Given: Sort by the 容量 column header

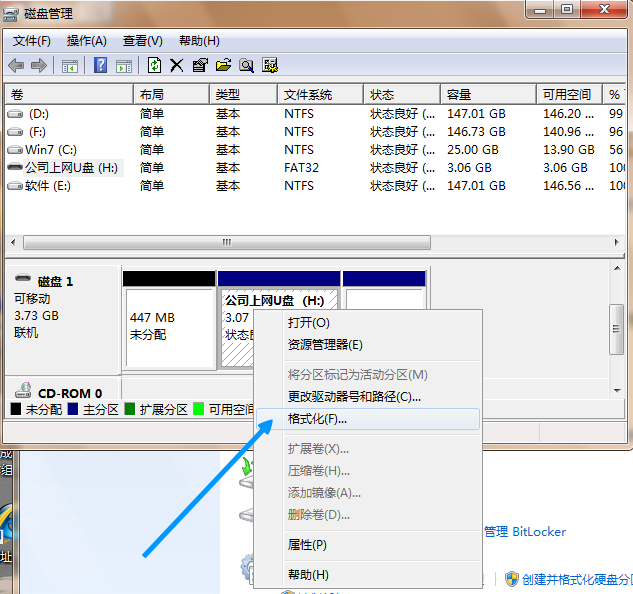Looking at the screenshot, I should [x=488, y=95].
